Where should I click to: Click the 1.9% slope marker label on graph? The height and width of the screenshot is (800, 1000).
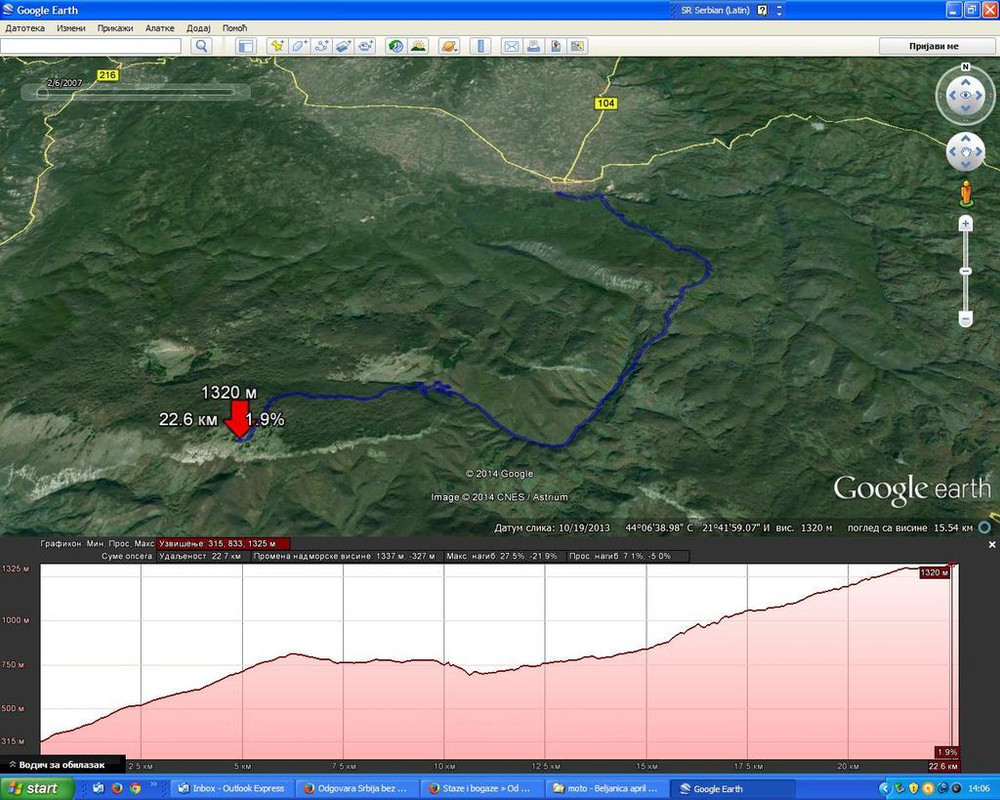(947, 752)
